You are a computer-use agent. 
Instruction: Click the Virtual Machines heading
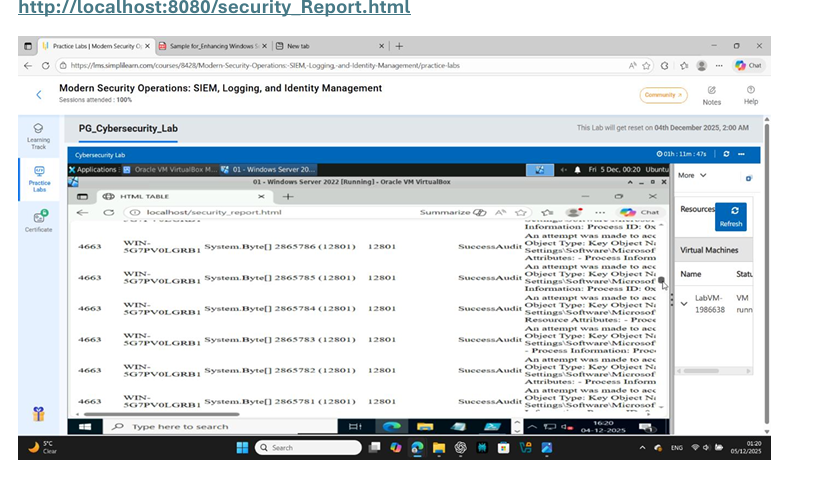pyautogui.click(x=709, y=250)
